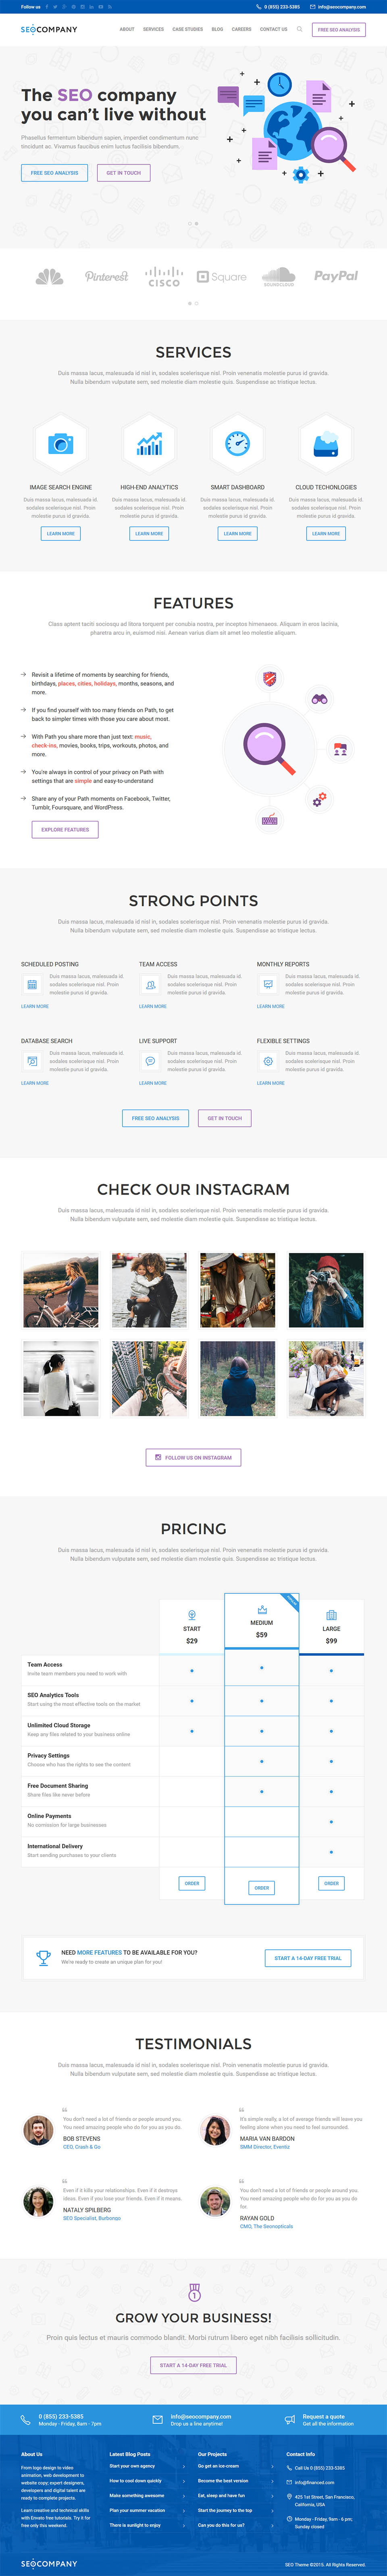Open the Case Studies menu item
The height and width of the screenshot is (2576, 387).
point(187,29)
